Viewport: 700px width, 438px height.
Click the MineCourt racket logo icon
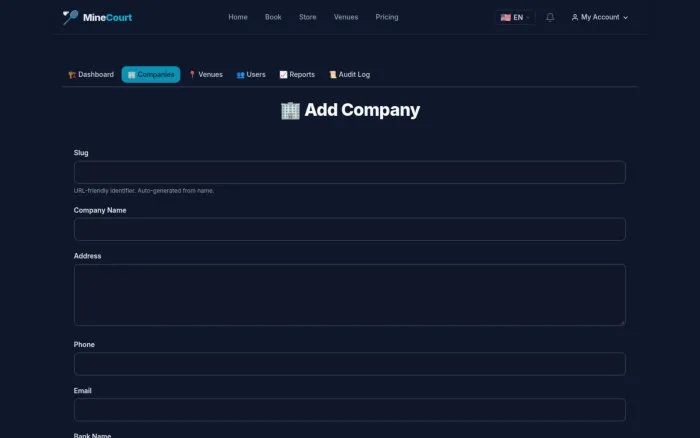point(70,17)
